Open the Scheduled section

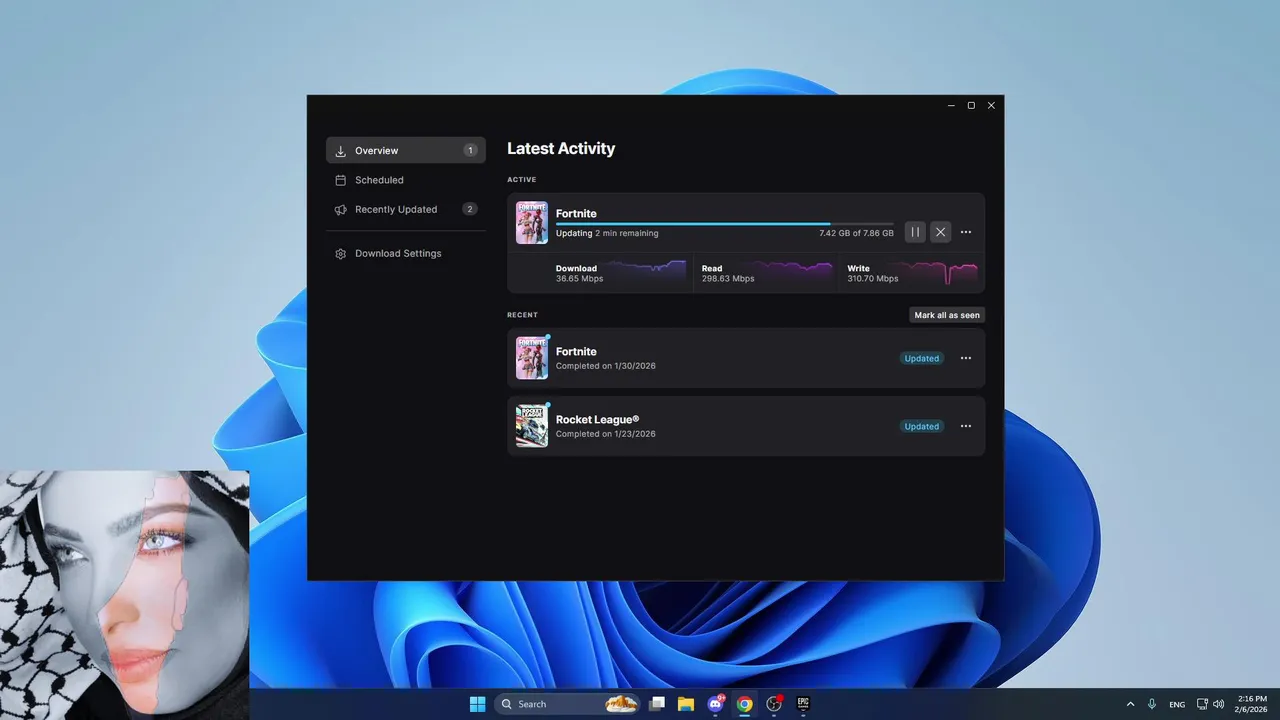pyautogui.click(x=406, y=180)
